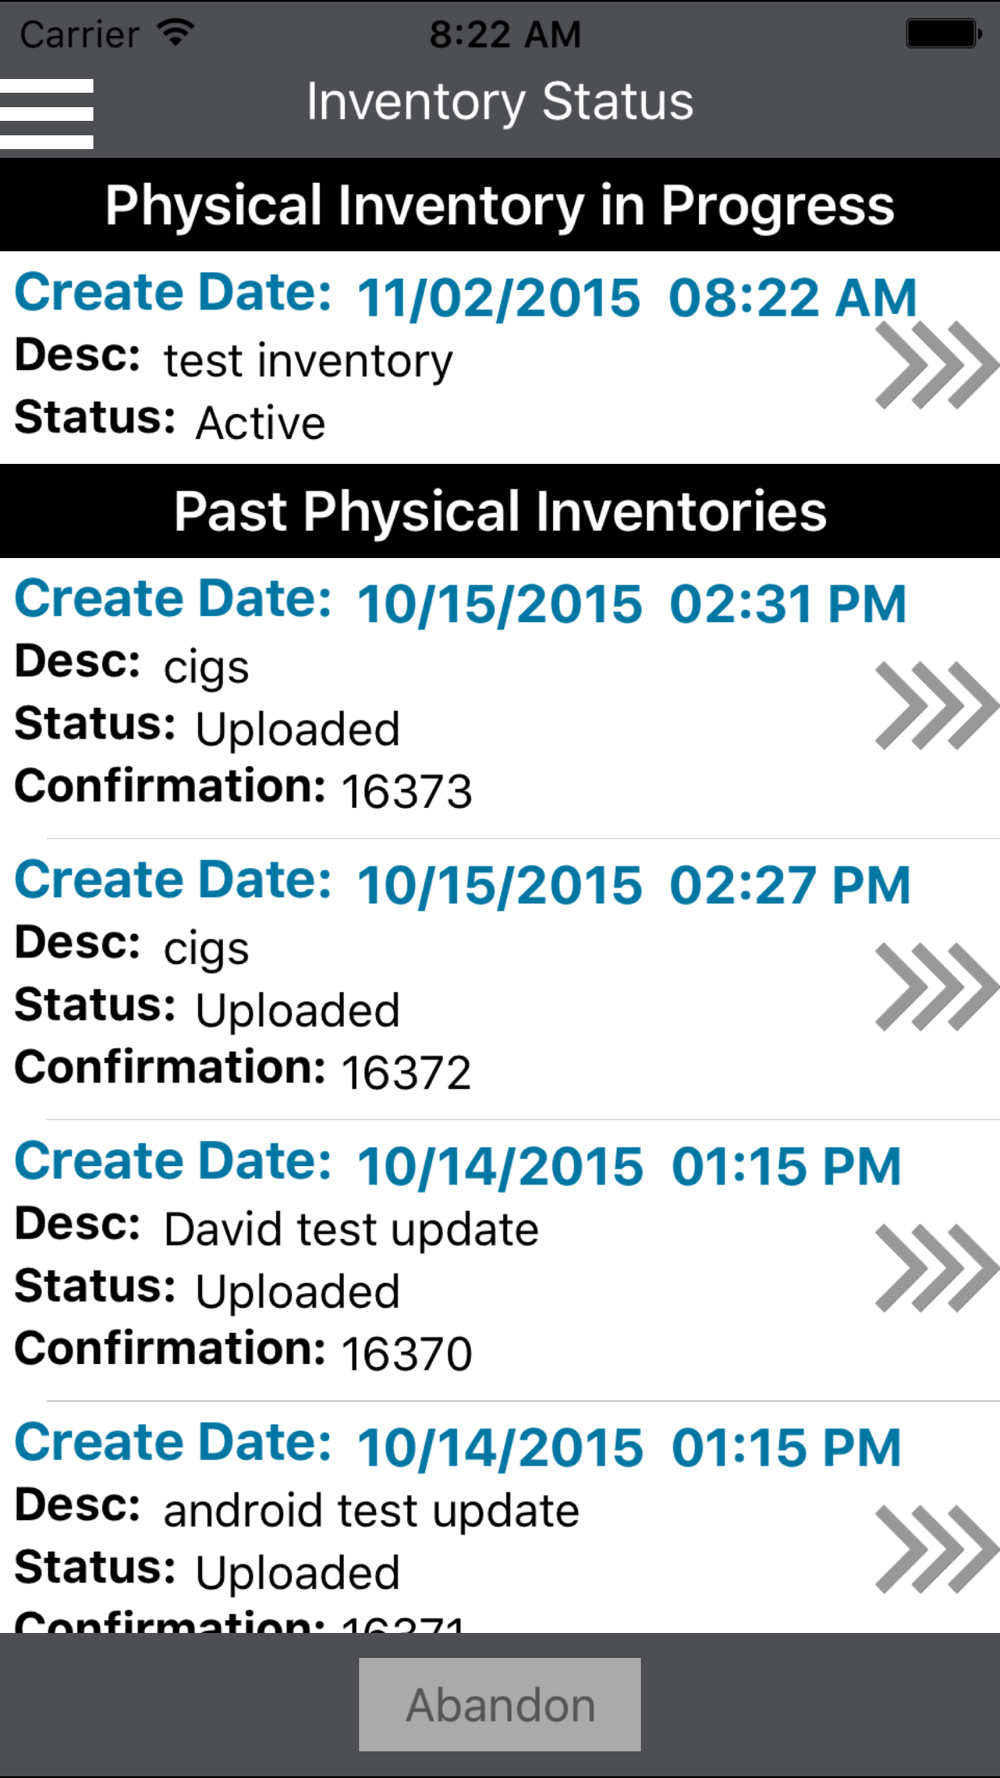
Task: Open android test update via chevron arrows
Action: coord(937,1548)
